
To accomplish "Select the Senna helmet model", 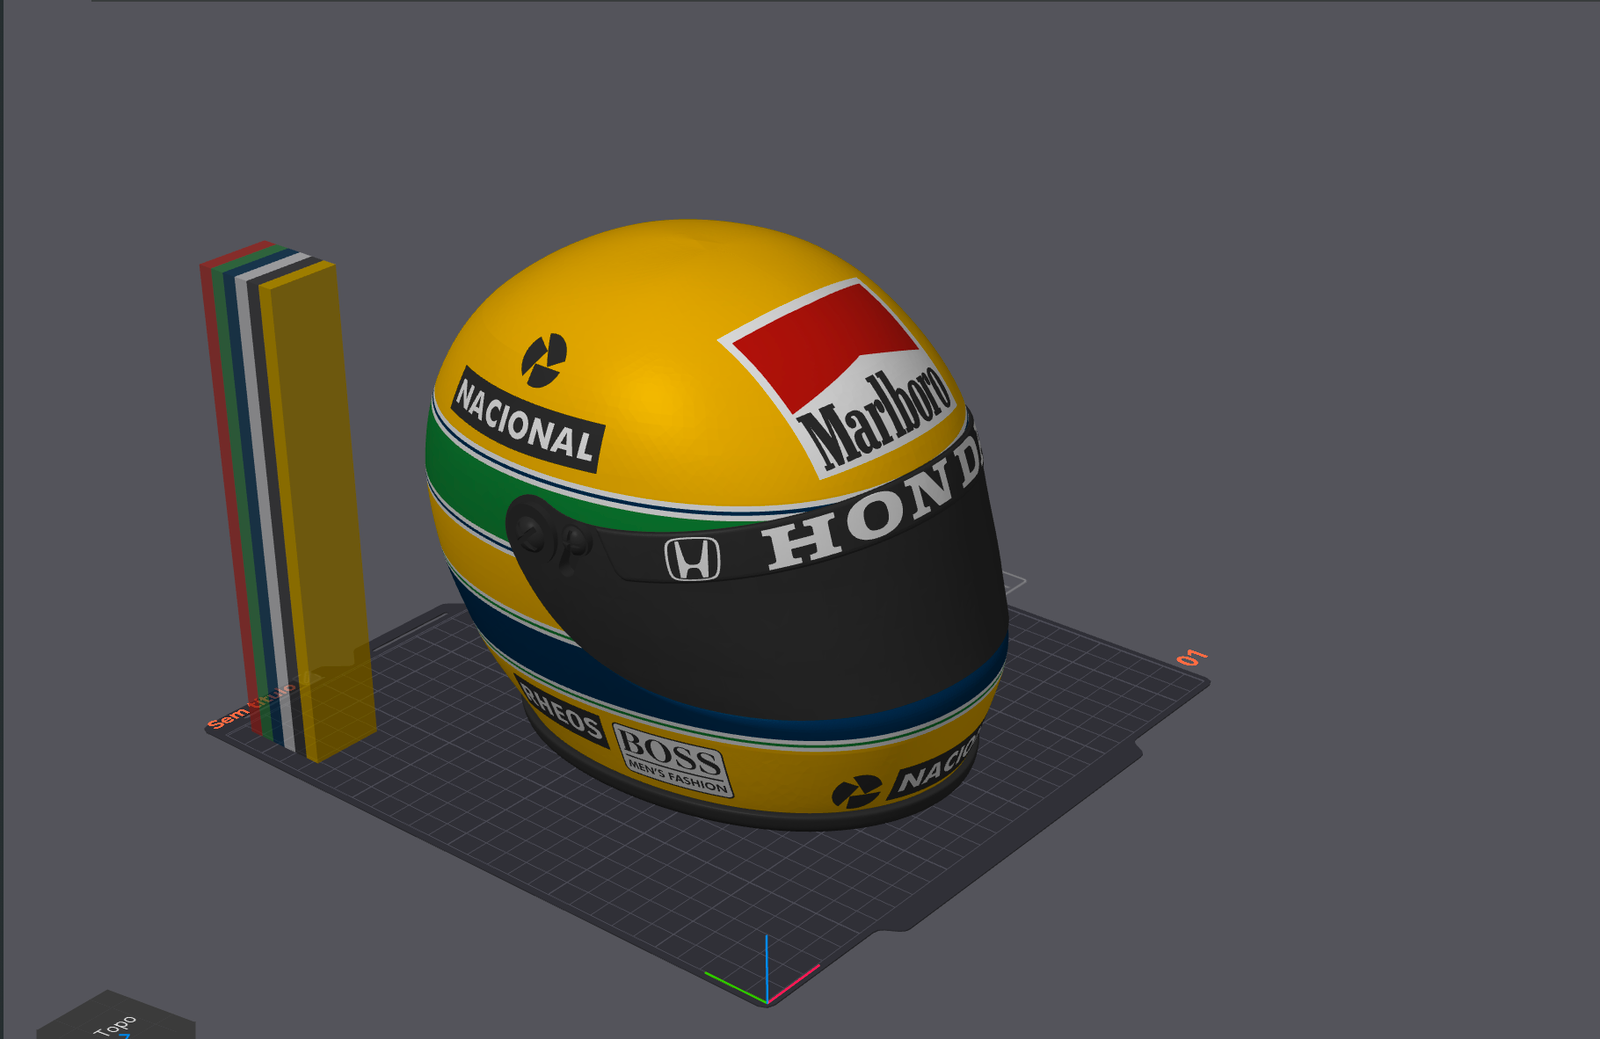I will pos(715,524).
